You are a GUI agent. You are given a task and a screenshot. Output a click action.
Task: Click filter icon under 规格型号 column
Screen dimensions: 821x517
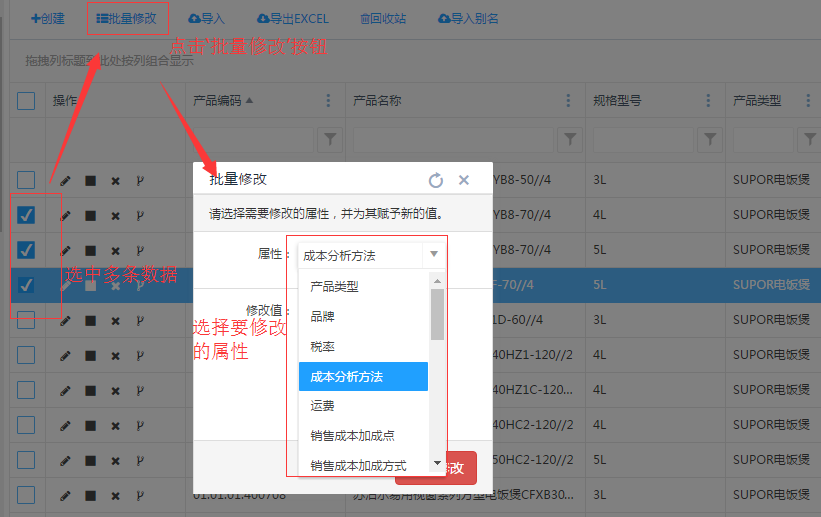coord(709,138)
